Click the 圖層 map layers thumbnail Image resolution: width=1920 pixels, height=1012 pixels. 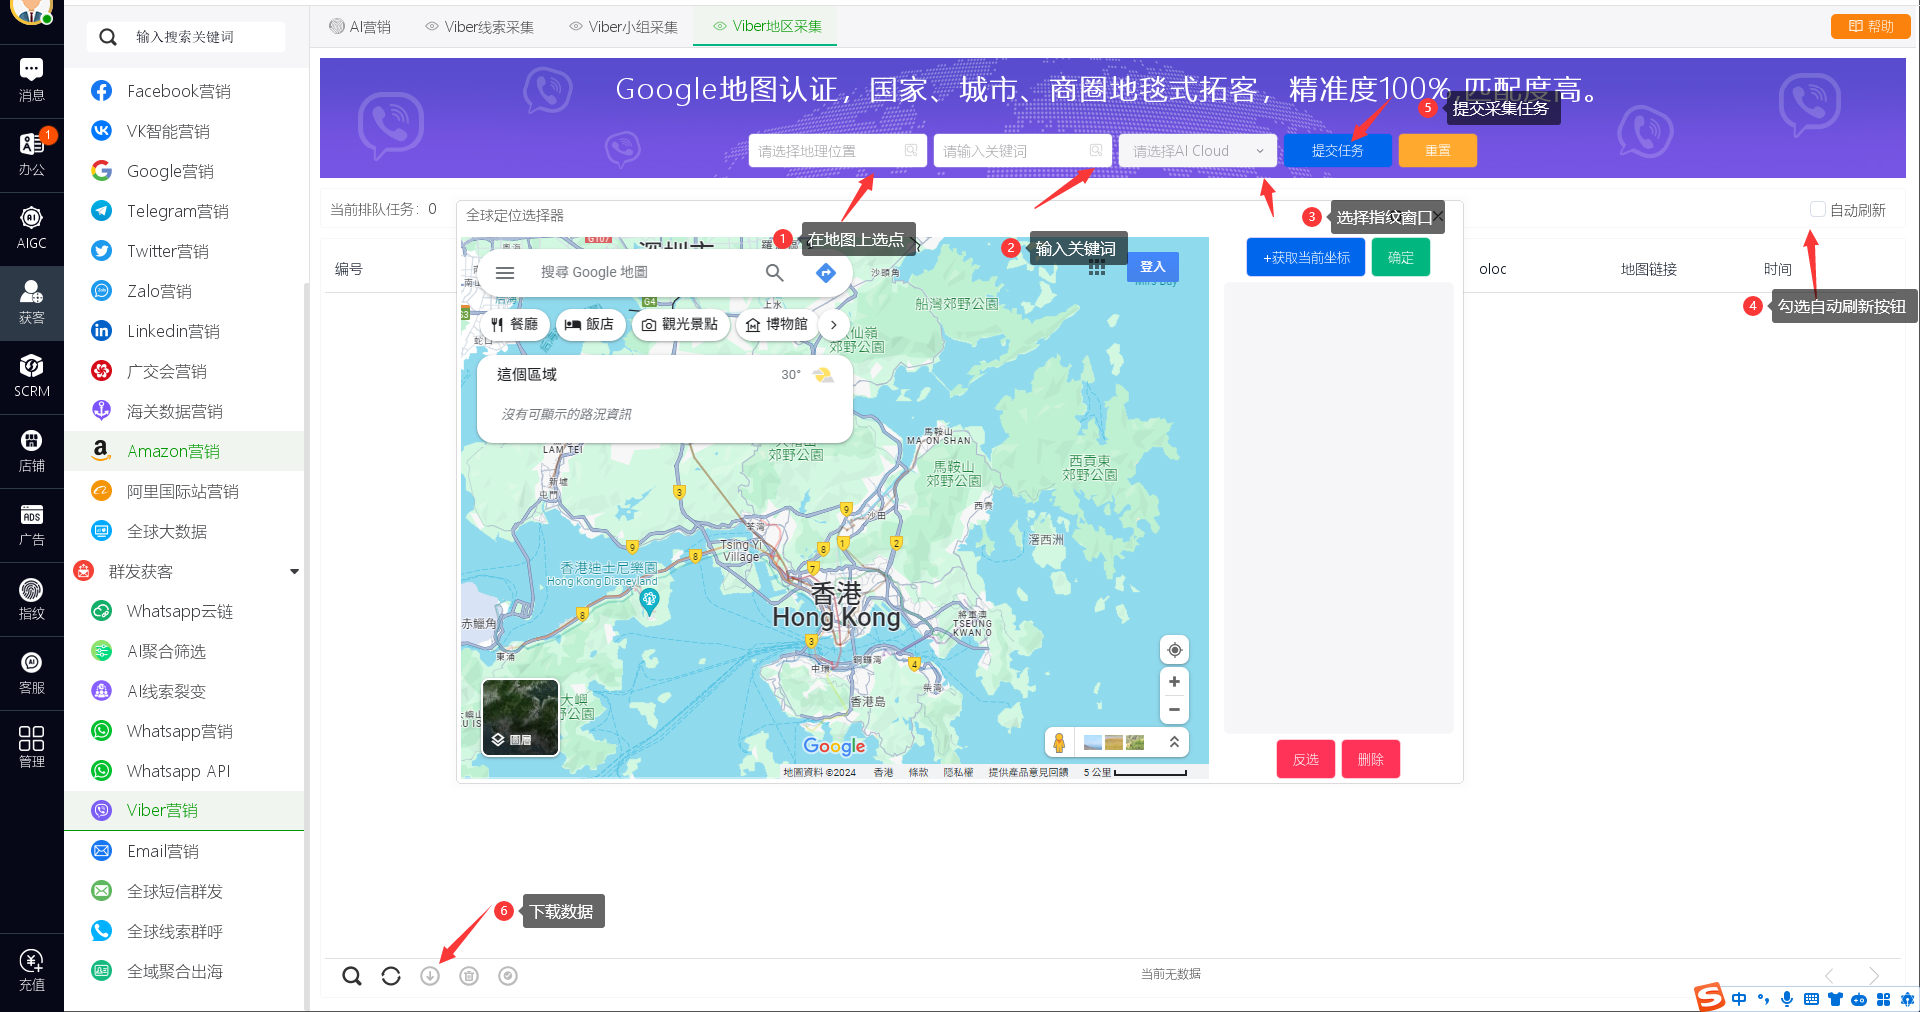520,717
